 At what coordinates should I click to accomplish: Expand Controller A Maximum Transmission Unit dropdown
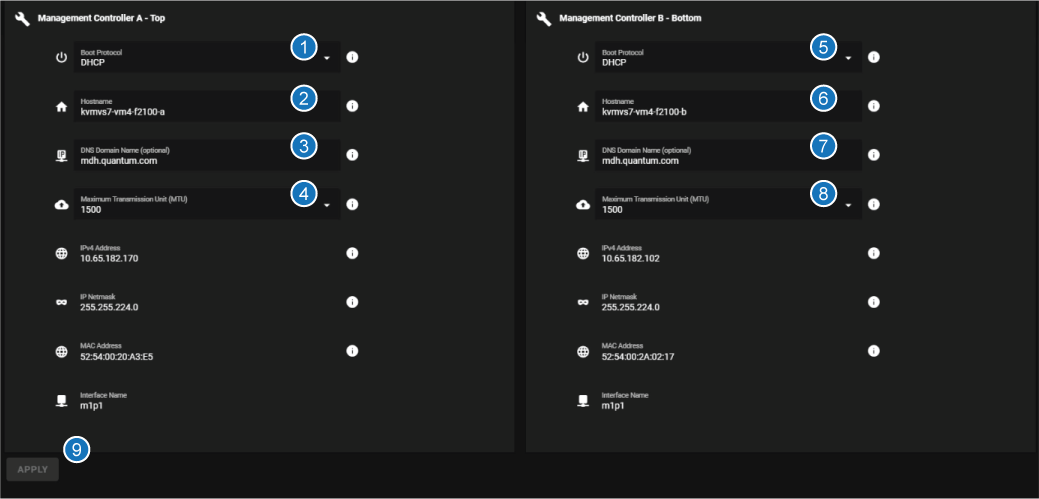point(326,205)
